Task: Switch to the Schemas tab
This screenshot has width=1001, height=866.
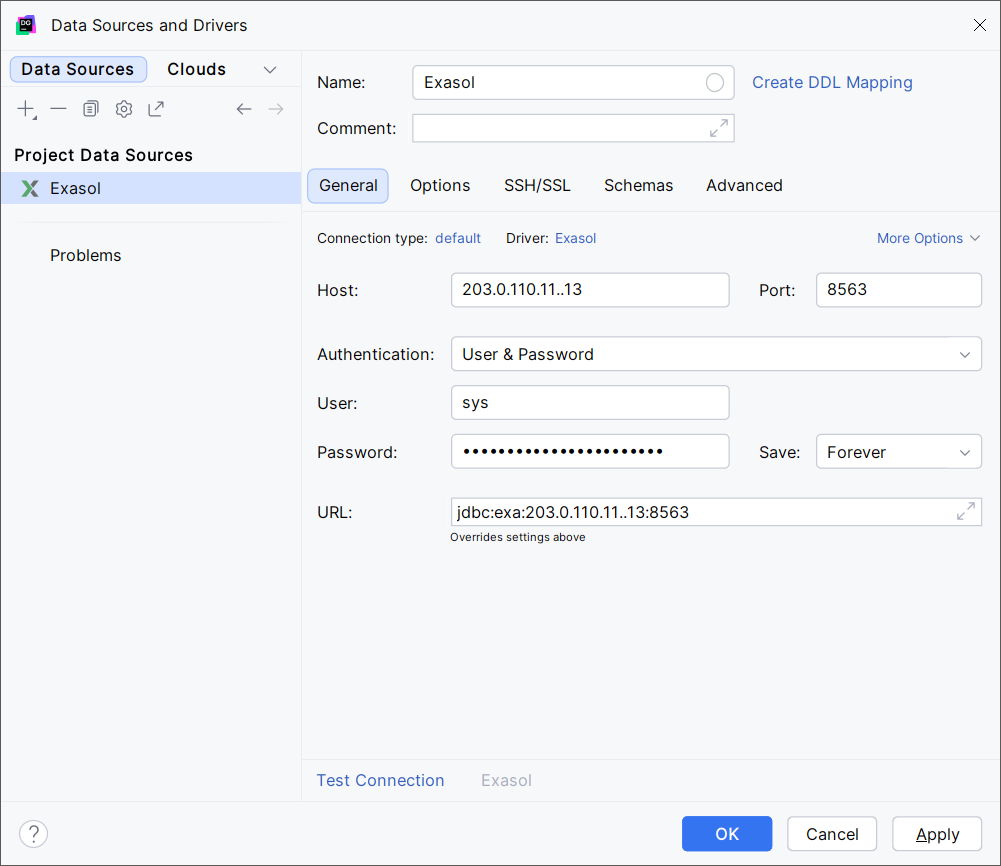Action: click(x=638, y=185)
